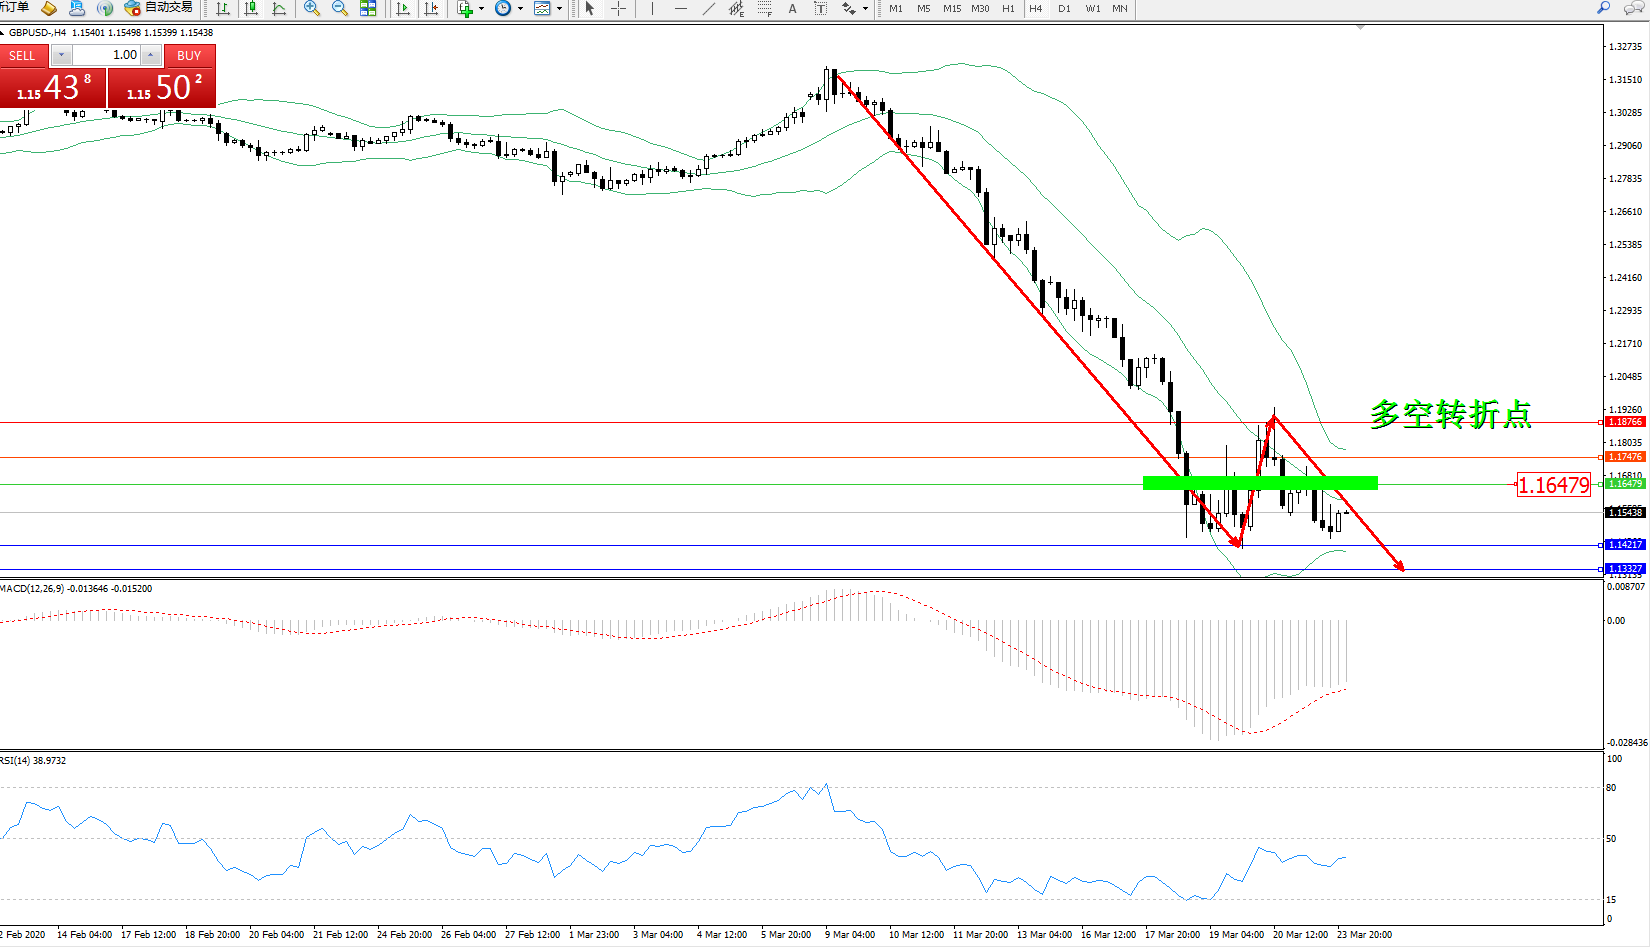Click the lot volume input field
1650x948 pixels.
tap(107, 55)
